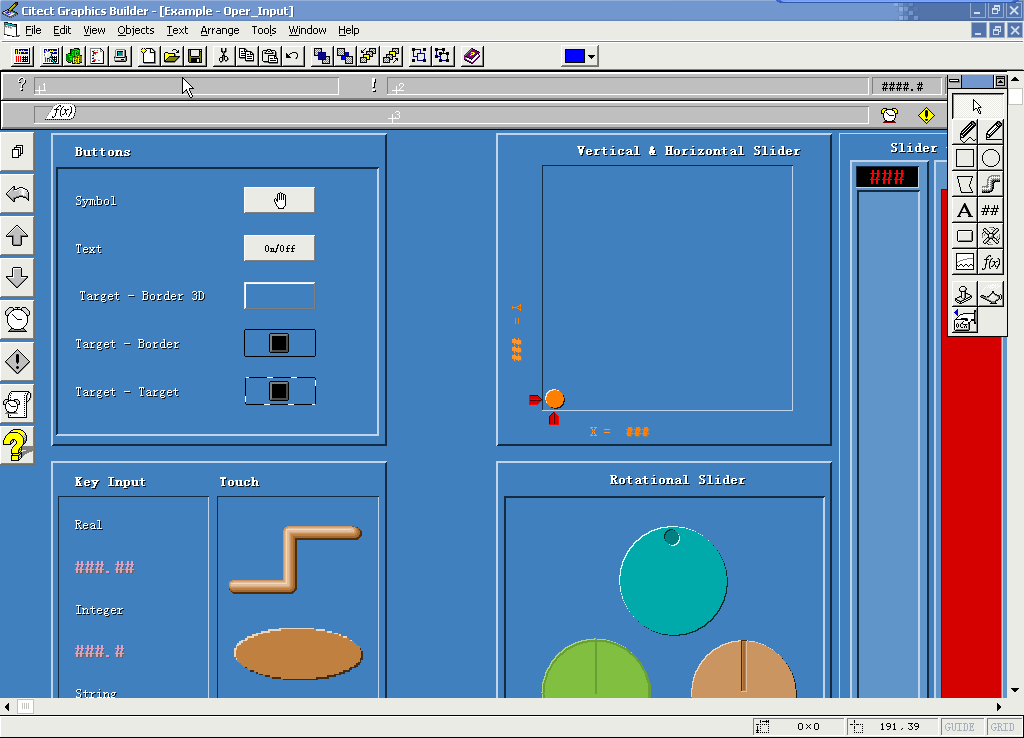1024x738 pixels.
Task: Click the left sidebar back arrow button
Action: pyautogui.click(x=18, y=194)
